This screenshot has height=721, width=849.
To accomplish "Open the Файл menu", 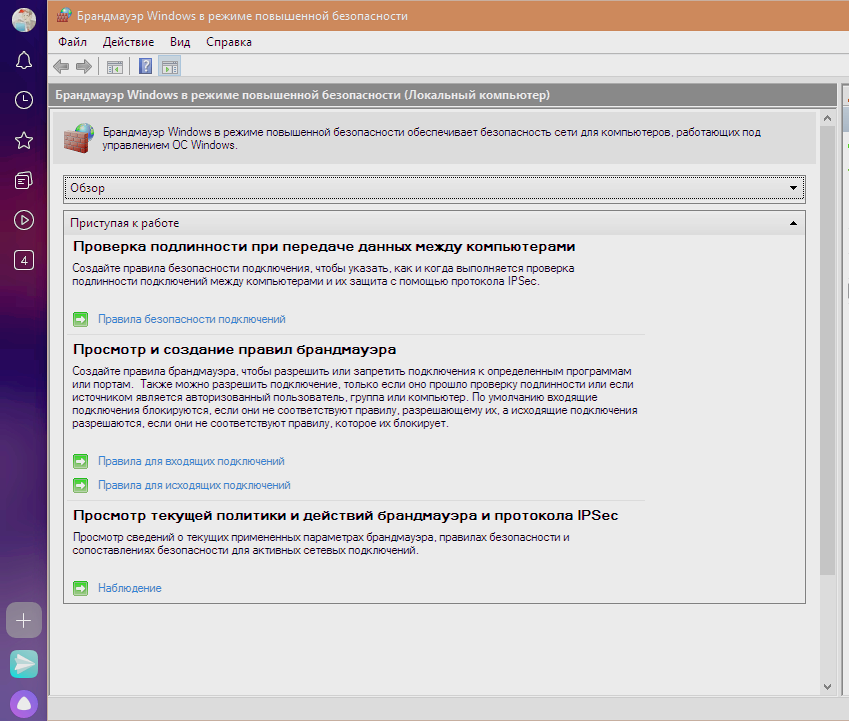I will click(x=73, y=42).
